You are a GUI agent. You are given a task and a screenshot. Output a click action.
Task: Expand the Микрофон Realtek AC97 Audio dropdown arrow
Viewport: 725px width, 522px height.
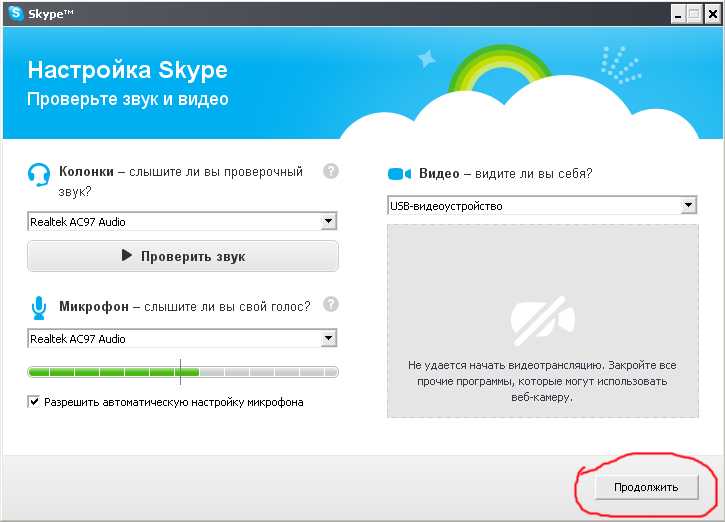[x=328, y=338]
